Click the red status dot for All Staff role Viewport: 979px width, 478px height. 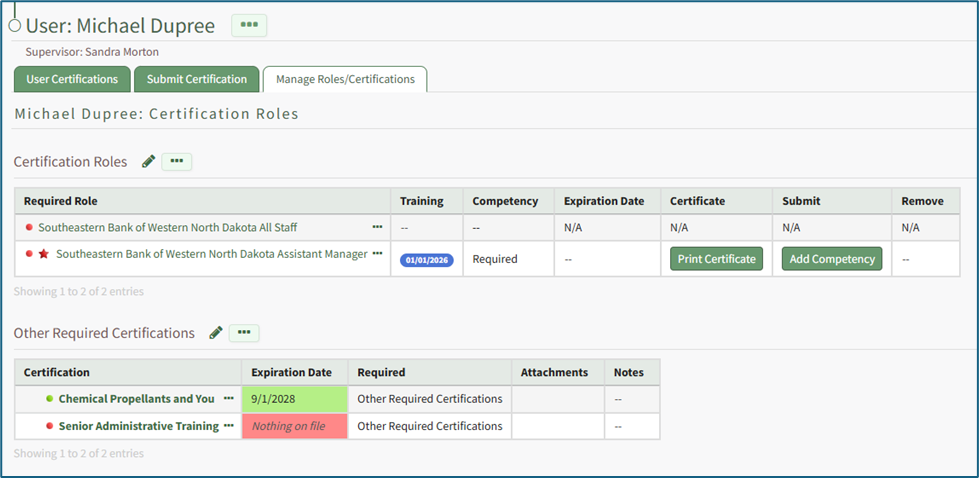click(x=29, y=228)
